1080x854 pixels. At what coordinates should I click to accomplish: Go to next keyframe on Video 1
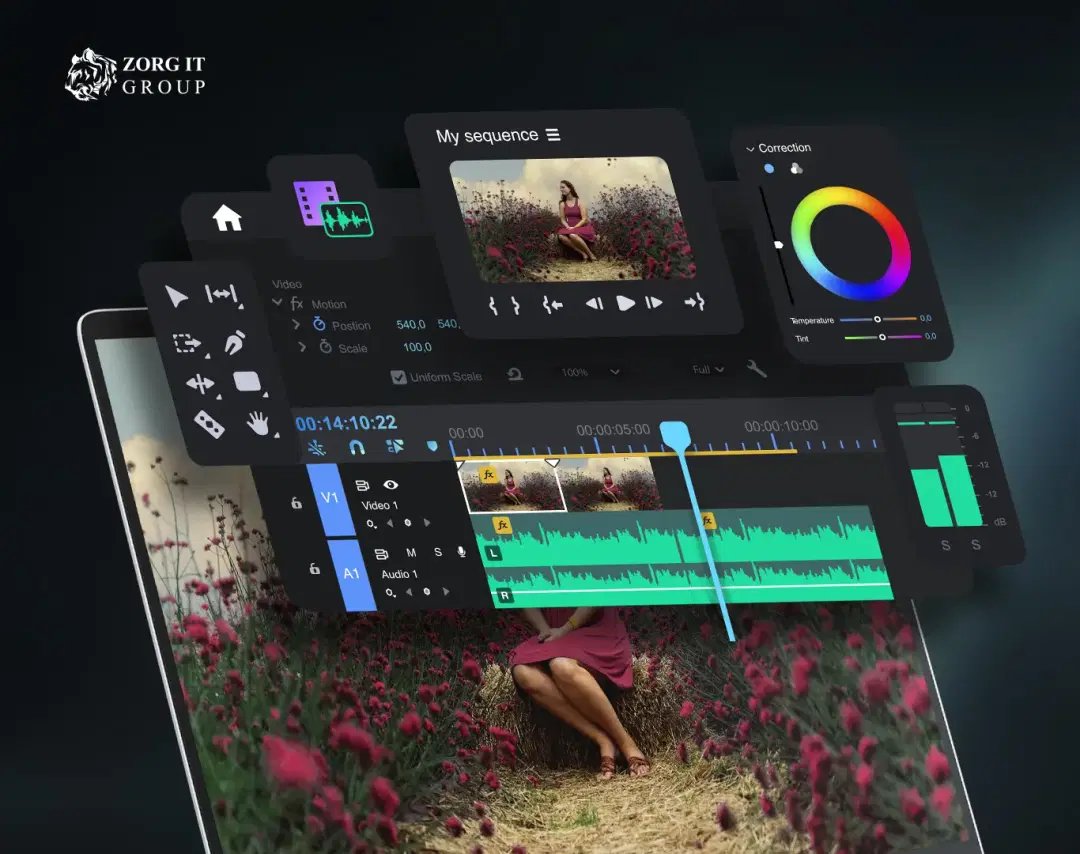pyautogui.click(x=427, y=523)
